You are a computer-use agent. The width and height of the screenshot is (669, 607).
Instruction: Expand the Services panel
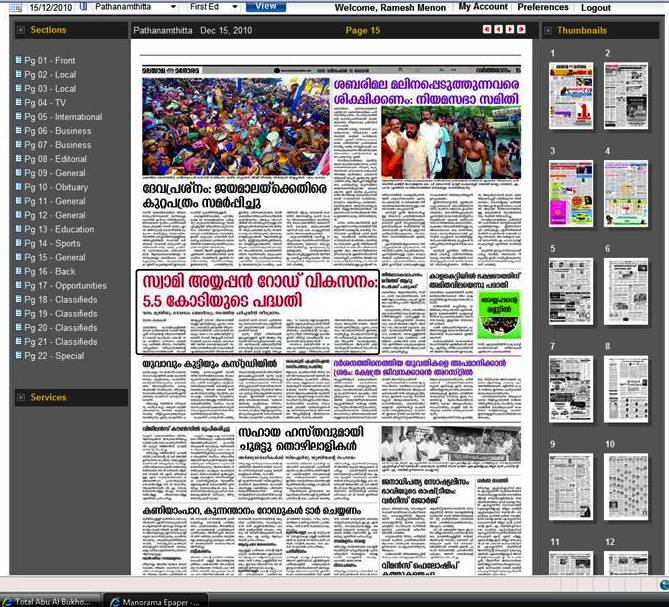pos(20,397)
